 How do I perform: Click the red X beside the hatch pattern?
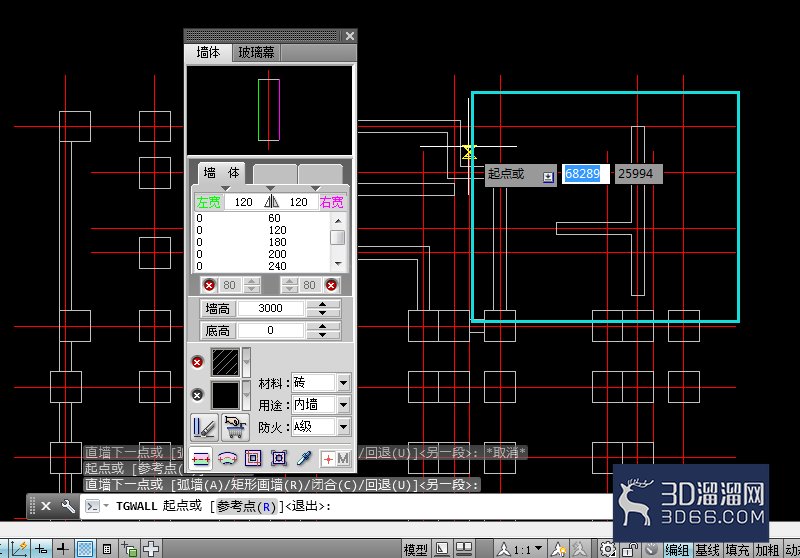tap(197, 362)
